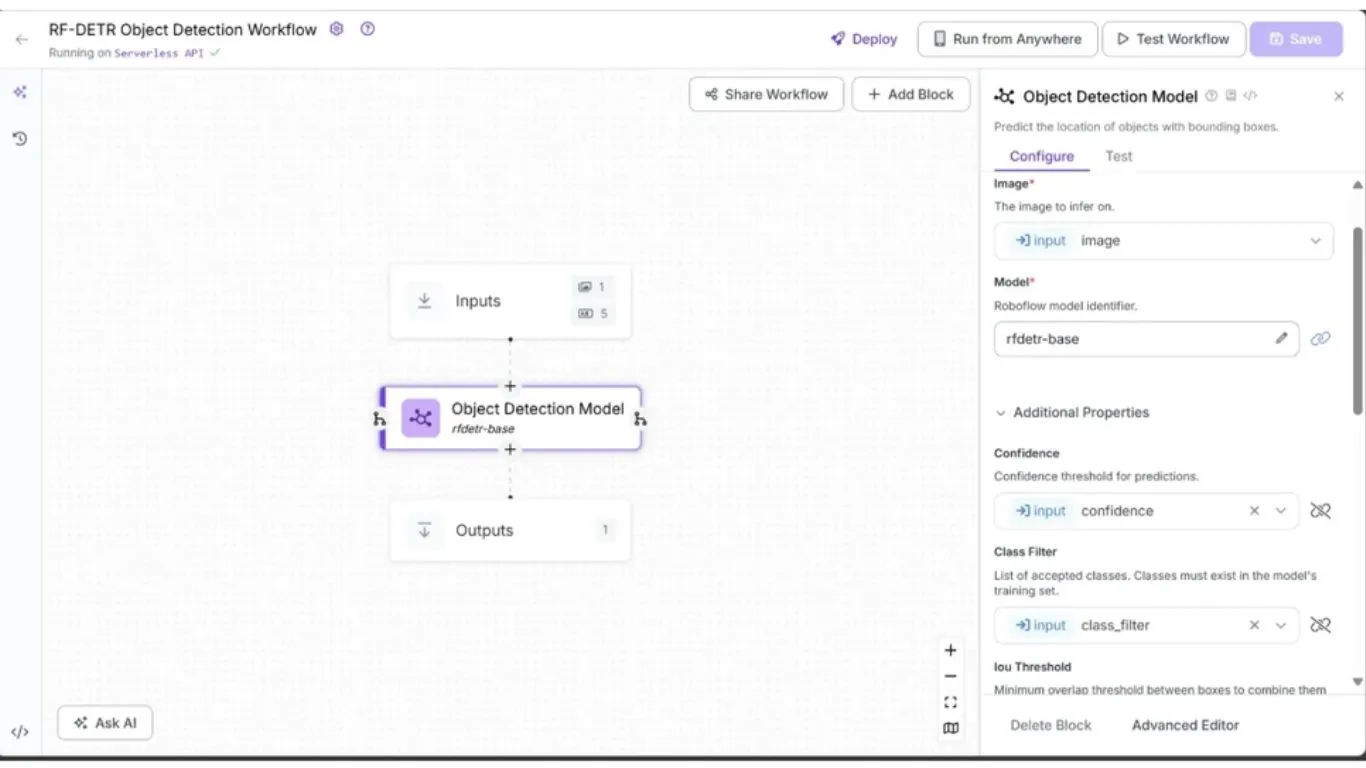Image resolution: width=1366 pixels, height=768 pixels.
Task: Open workflow settings gear beside the title
Action: 337,29
